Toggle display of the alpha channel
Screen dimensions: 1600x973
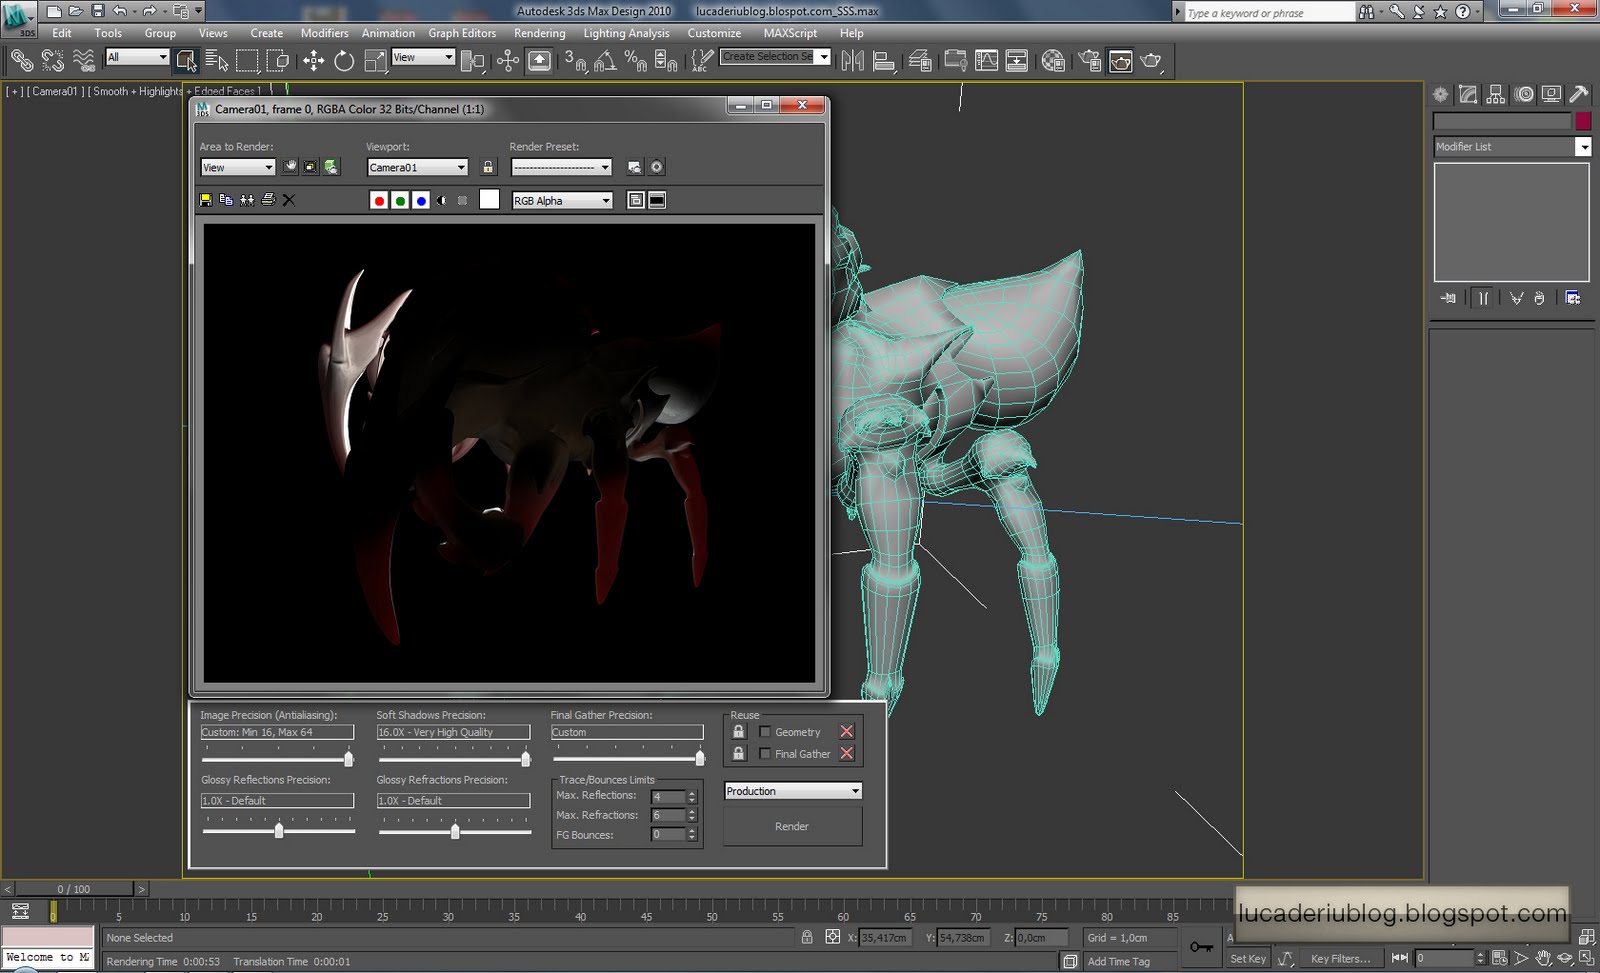(442, 200)
